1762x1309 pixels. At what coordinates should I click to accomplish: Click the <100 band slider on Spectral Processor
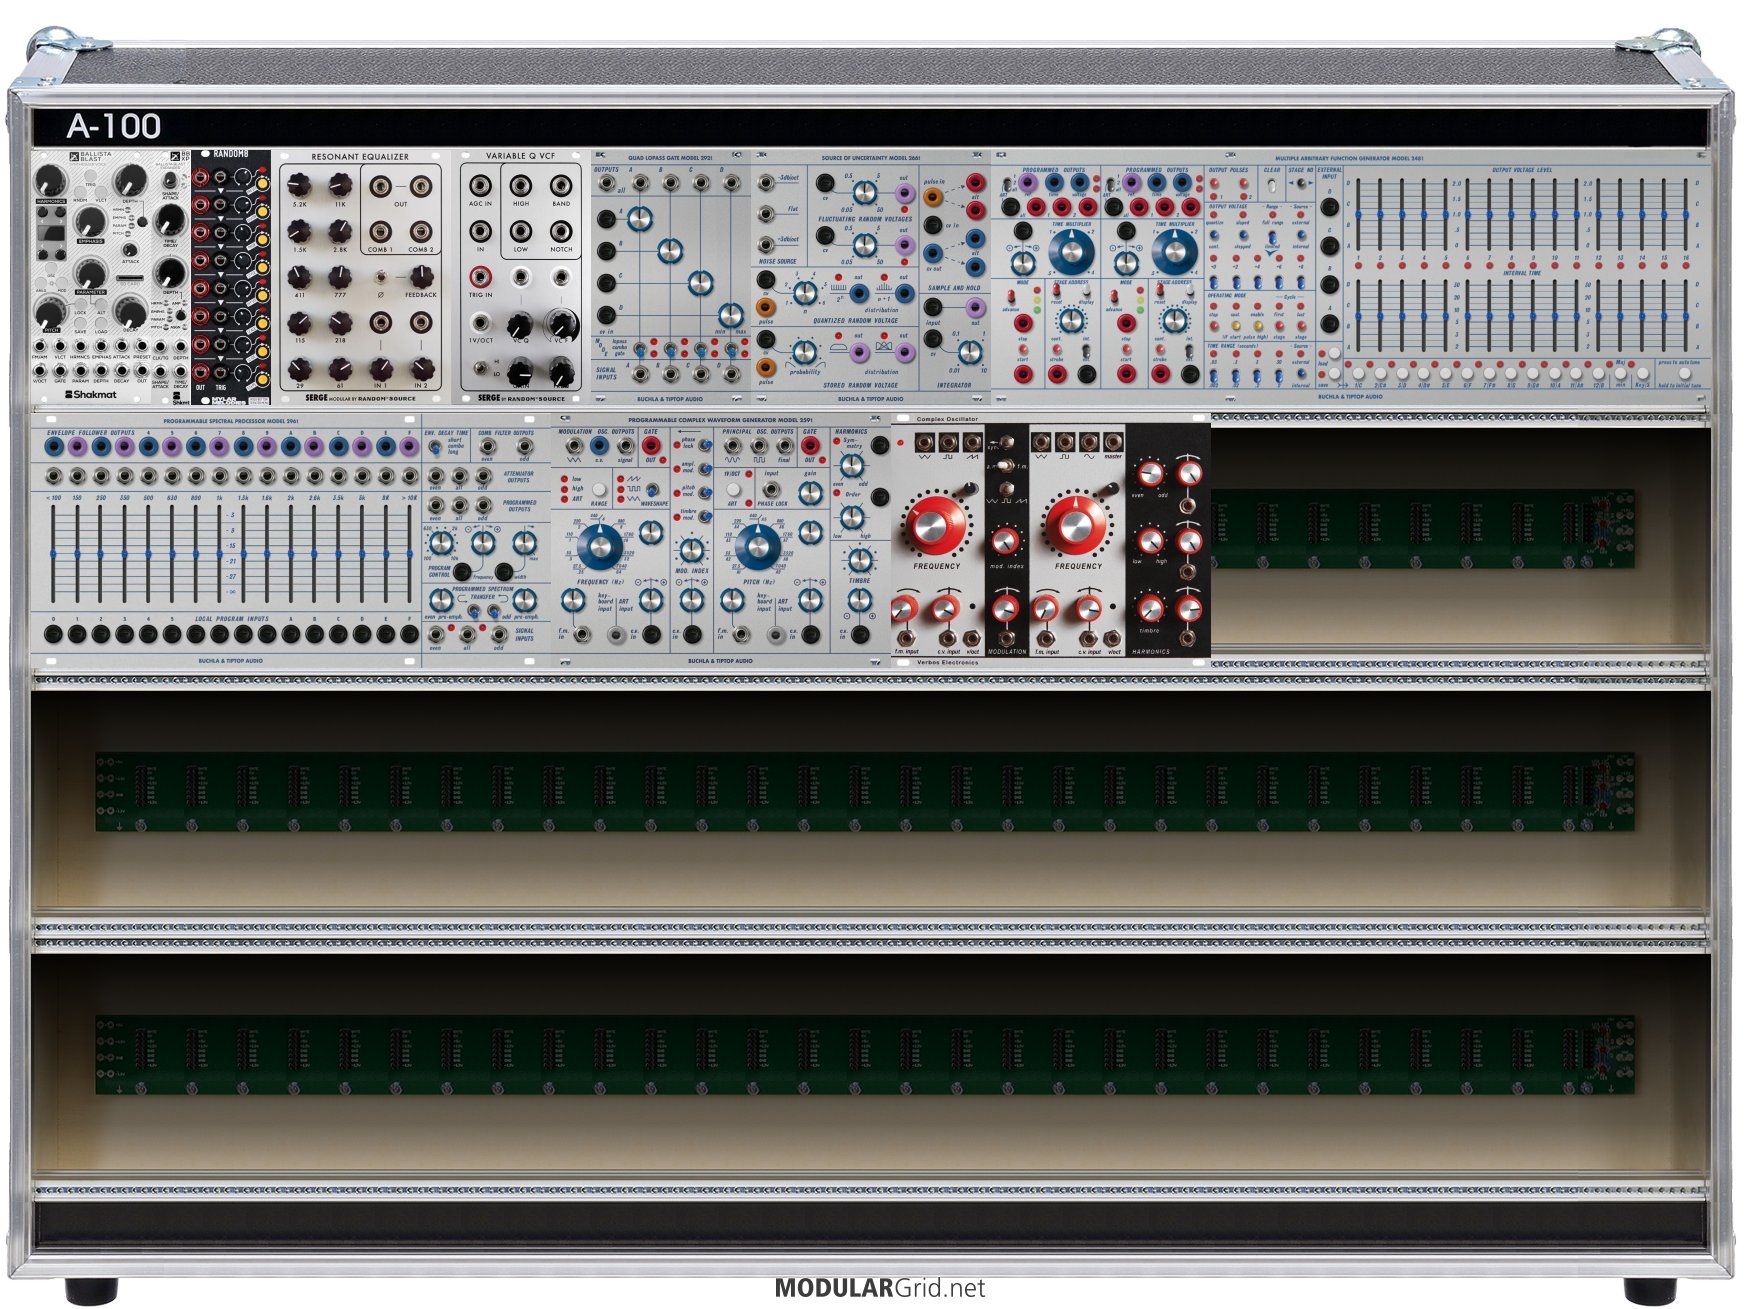tap(53, 553)
